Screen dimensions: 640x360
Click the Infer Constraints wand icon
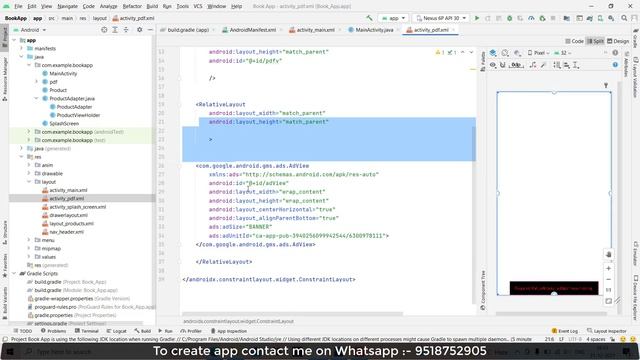pos(543,65)
